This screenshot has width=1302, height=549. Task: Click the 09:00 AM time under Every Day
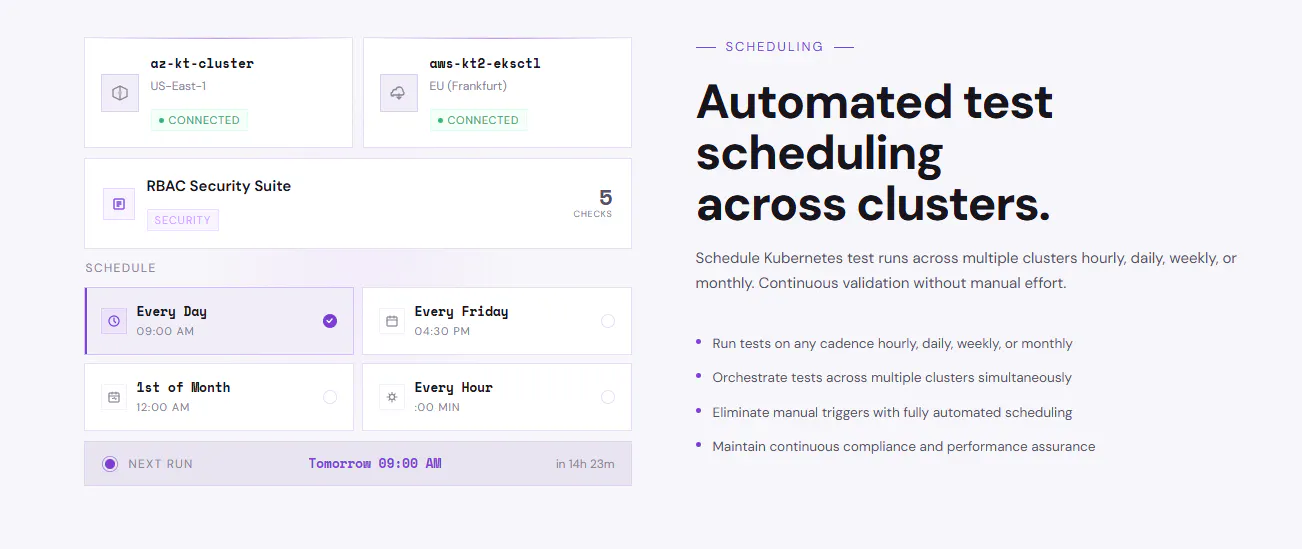click(x=165, y=331)
